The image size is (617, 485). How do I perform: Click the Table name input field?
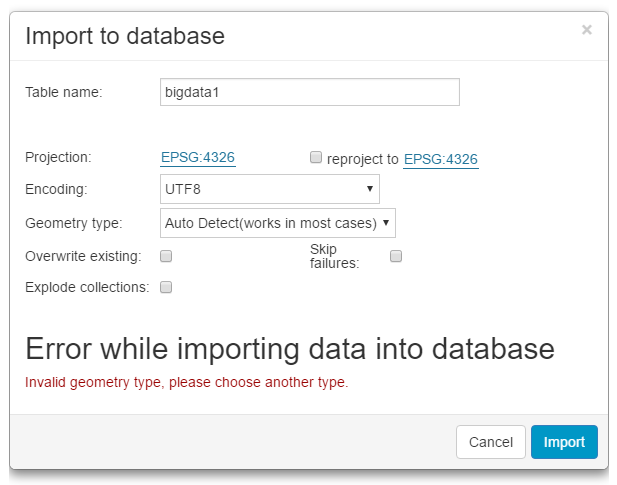tap(310, 92)
